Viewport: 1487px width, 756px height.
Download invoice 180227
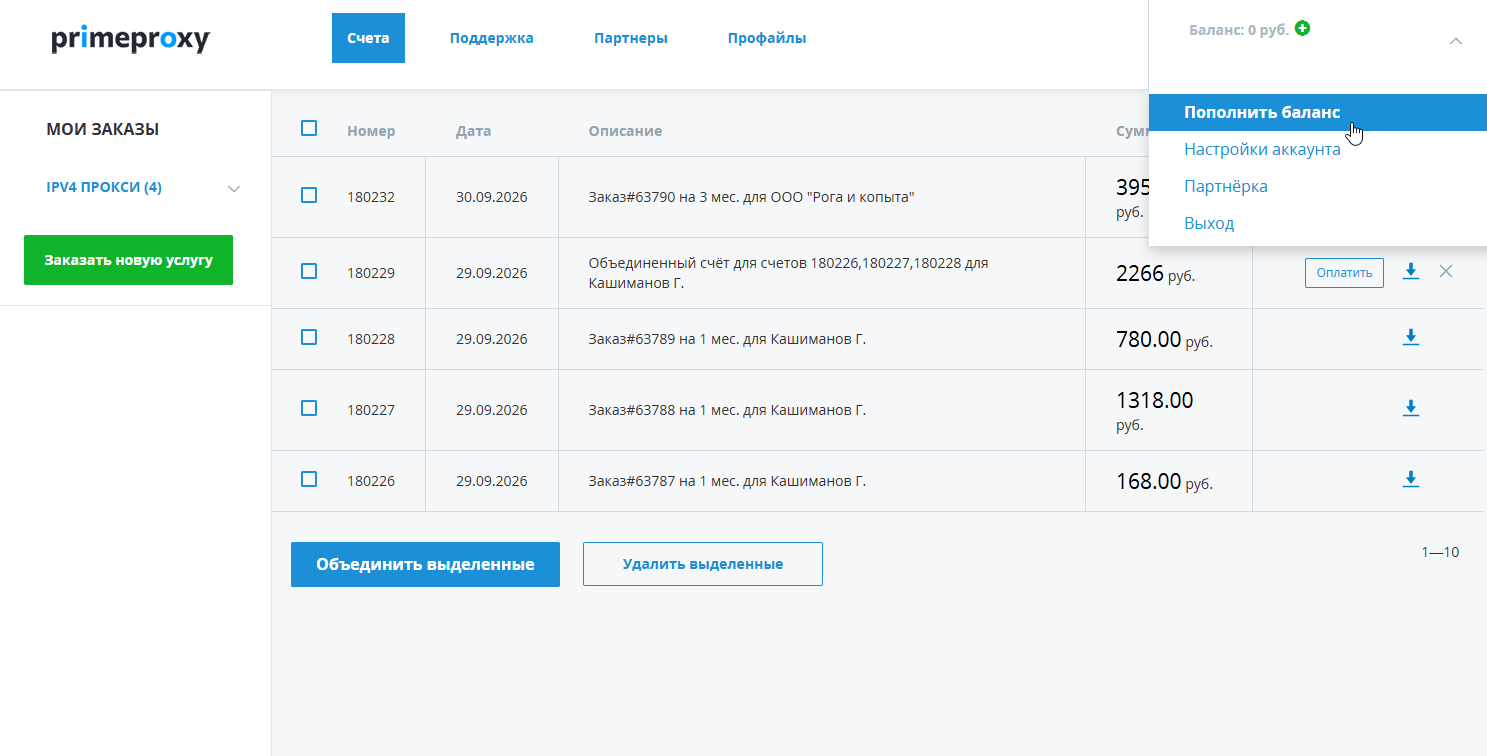tap(1411, 407)
